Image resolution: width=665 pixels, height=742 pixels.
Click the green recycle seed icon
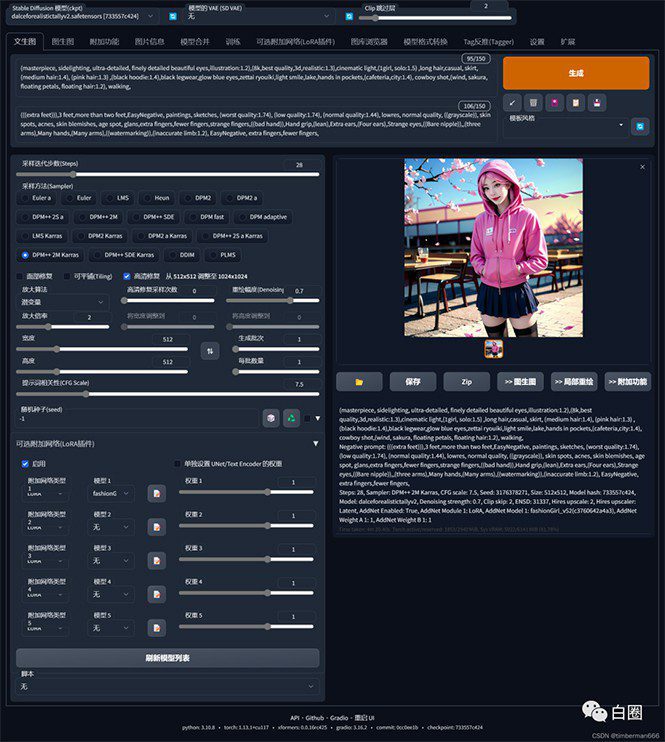tap(291, 418)
